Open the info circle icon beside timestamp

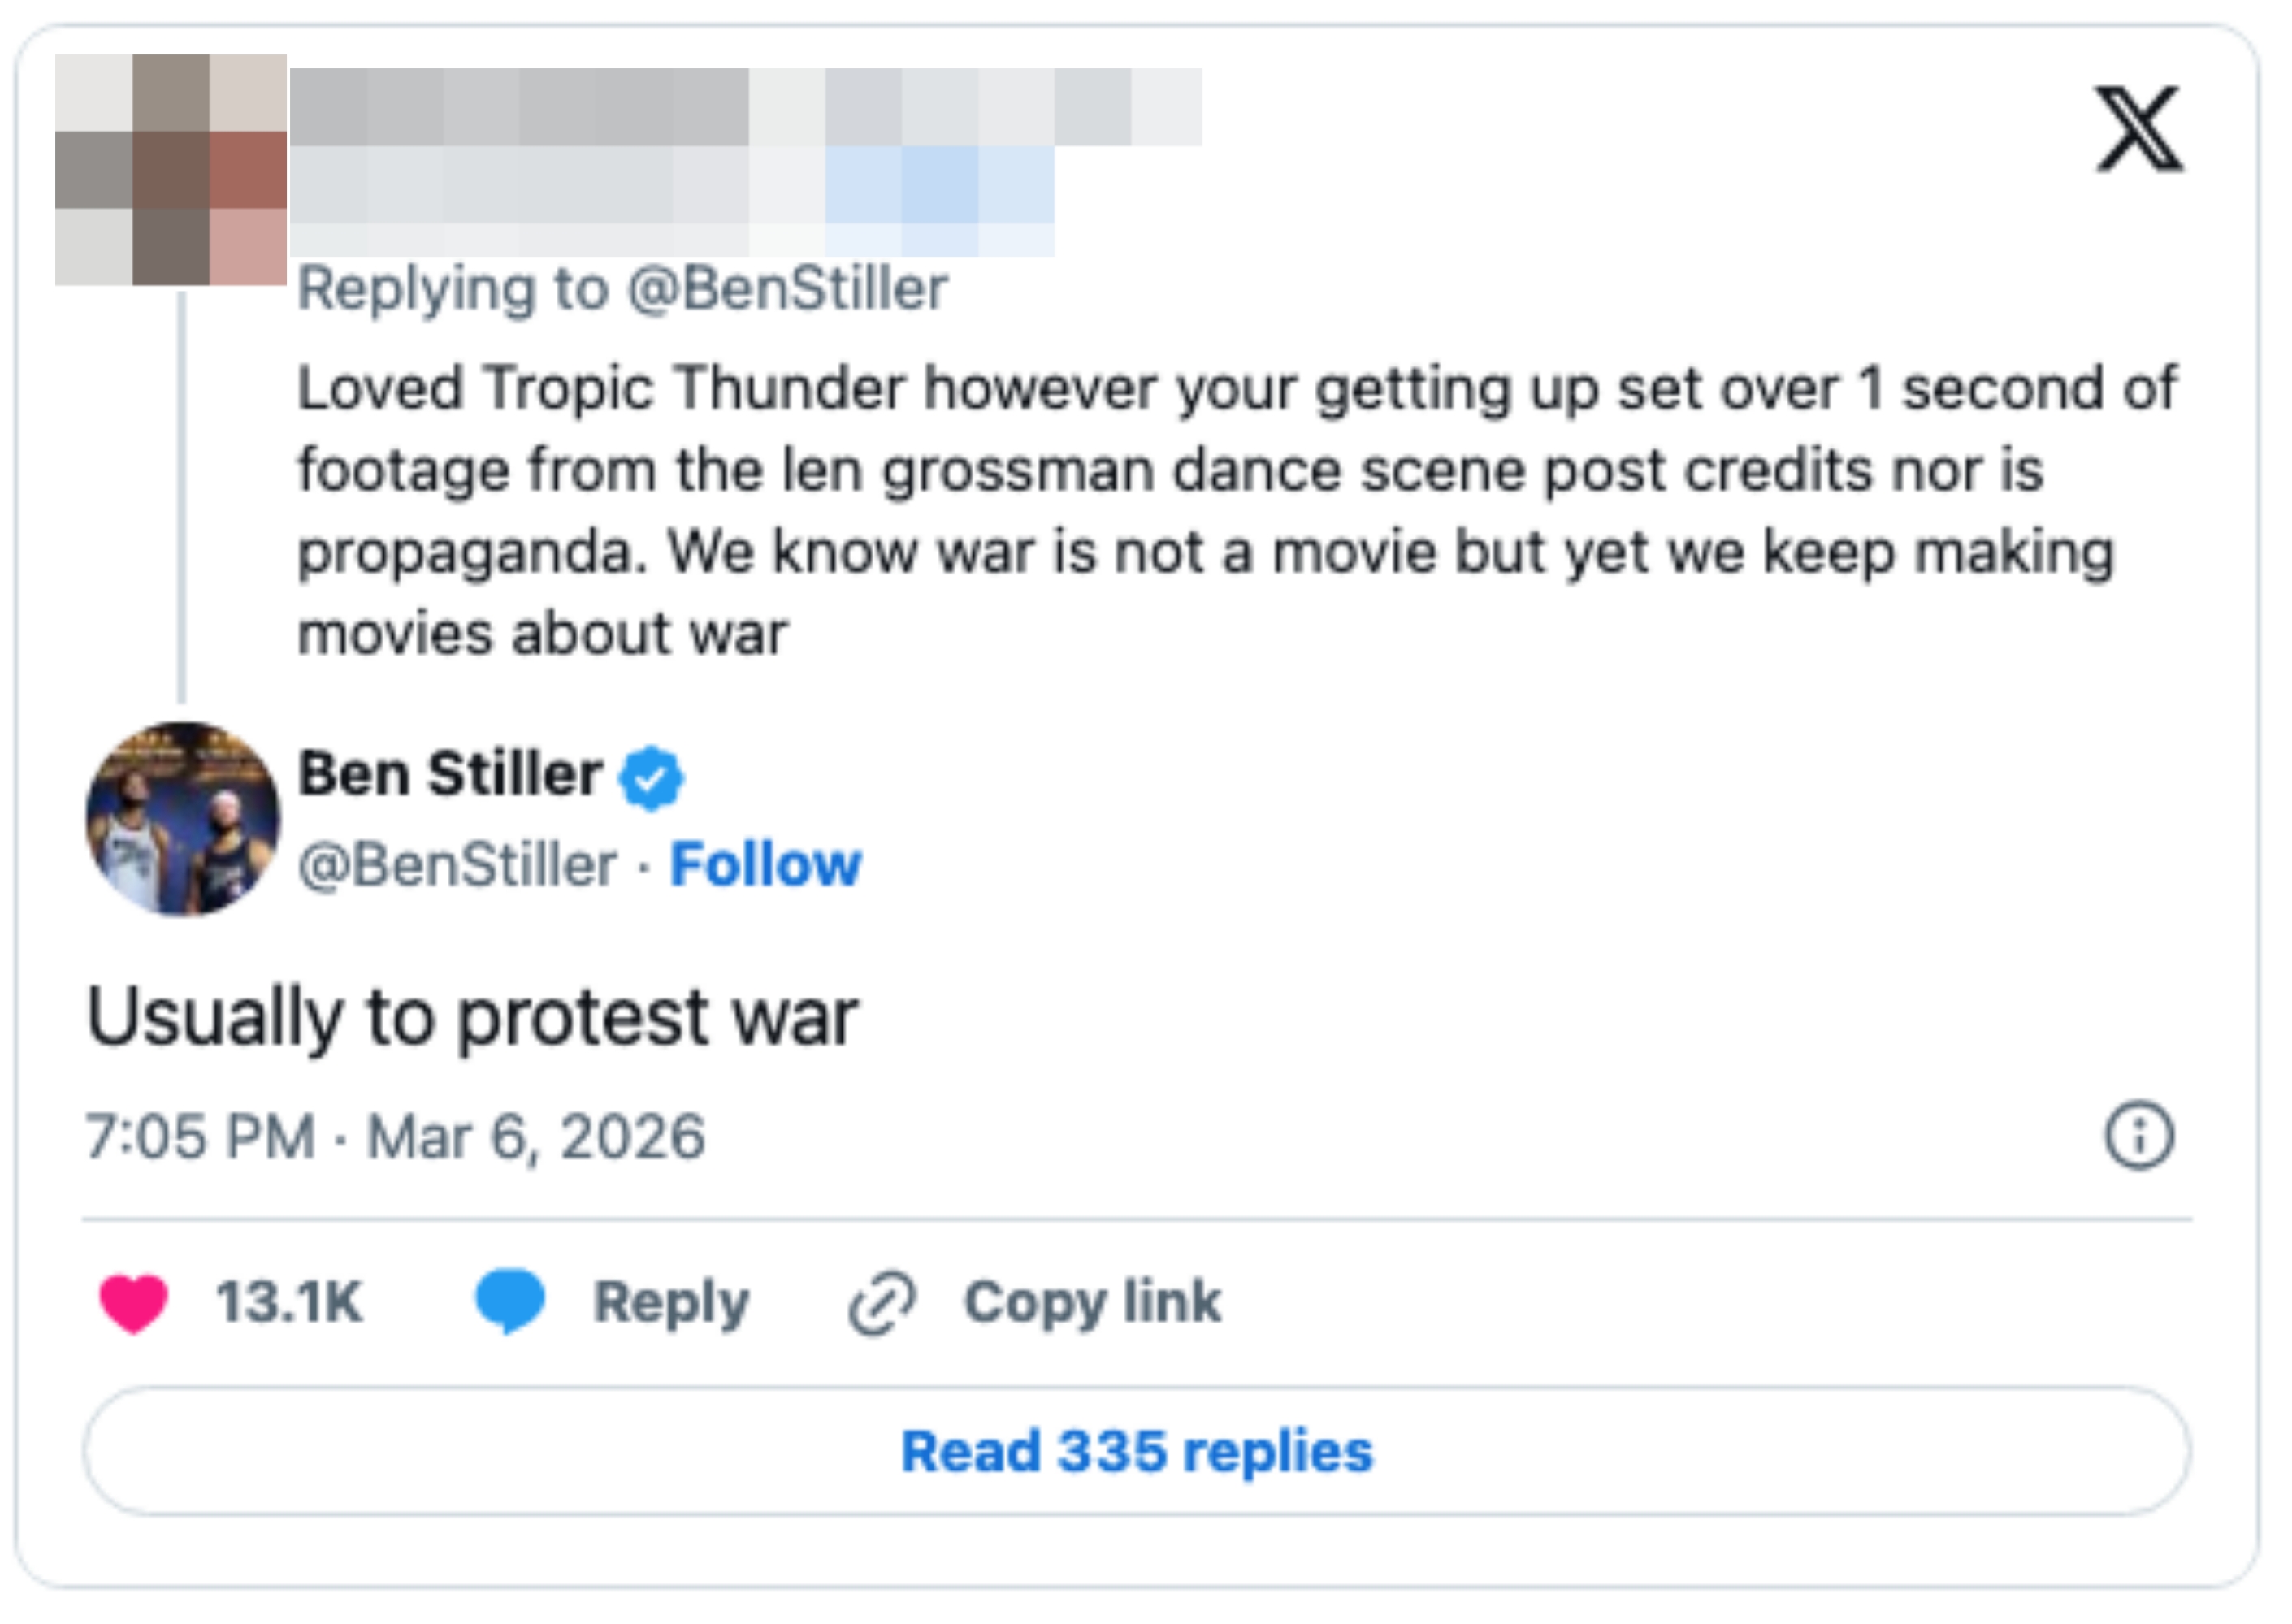[x=2139, y=1136]
